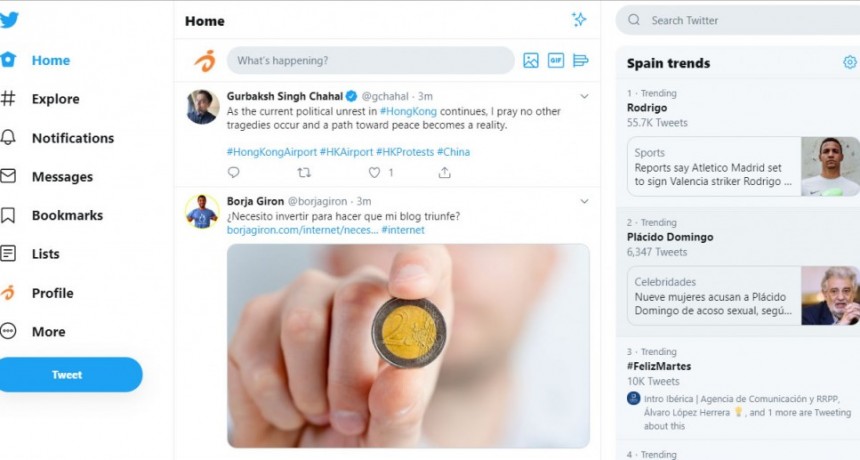This screenshot has width=860, height=460.
Task: Like Gurbaksh Singh Chahal's tweet
Action: 375,172
